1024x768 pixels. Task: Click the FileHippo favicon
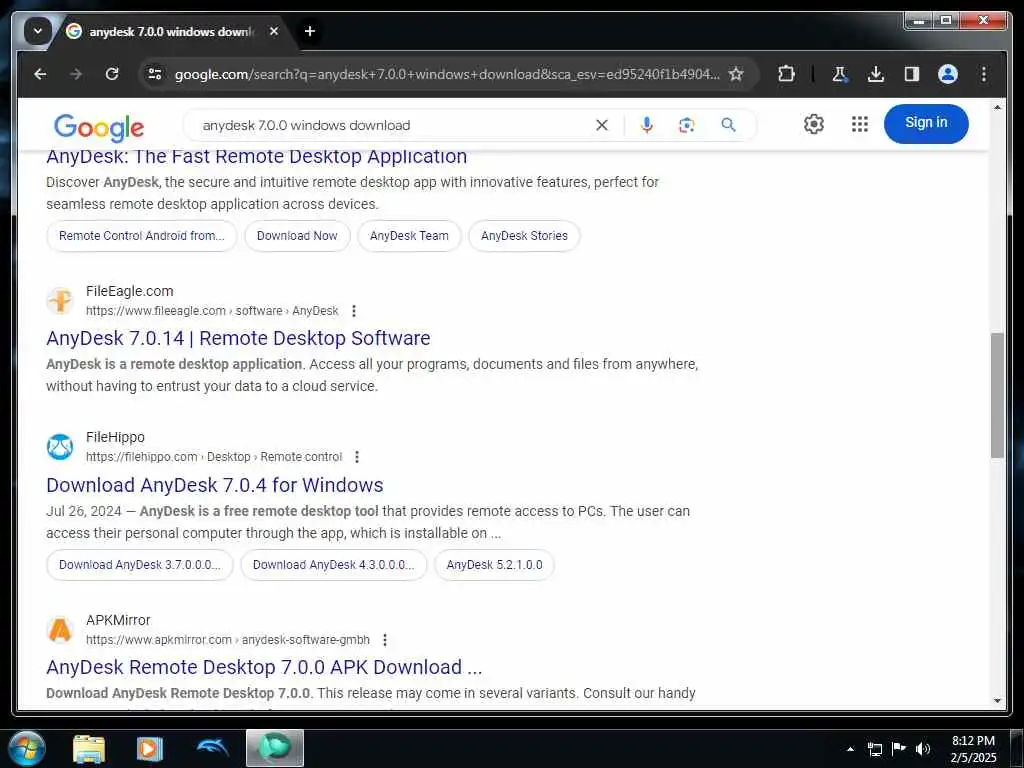coord(60,447)
